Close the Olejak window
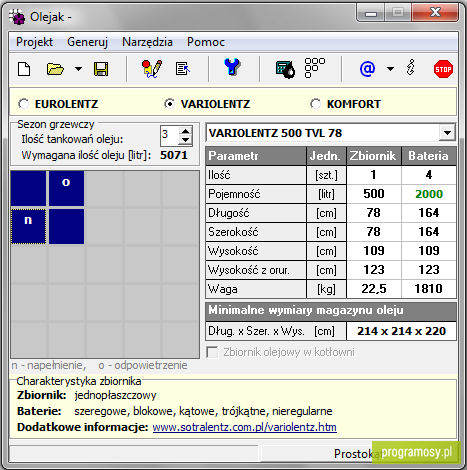The width and height of the screenshot is (467, 470). [x=435, y=13]
